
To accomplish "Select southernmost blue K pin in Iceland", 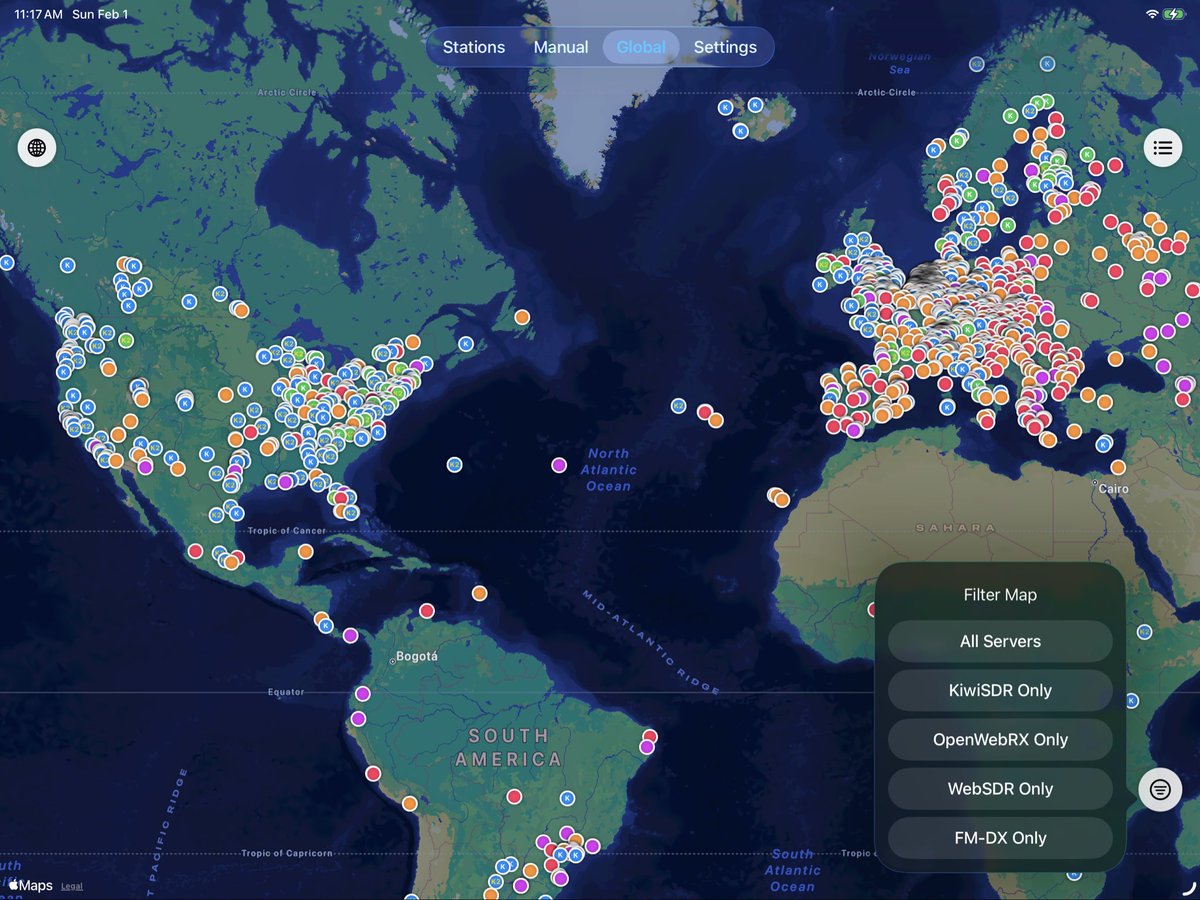I will 740,131.
